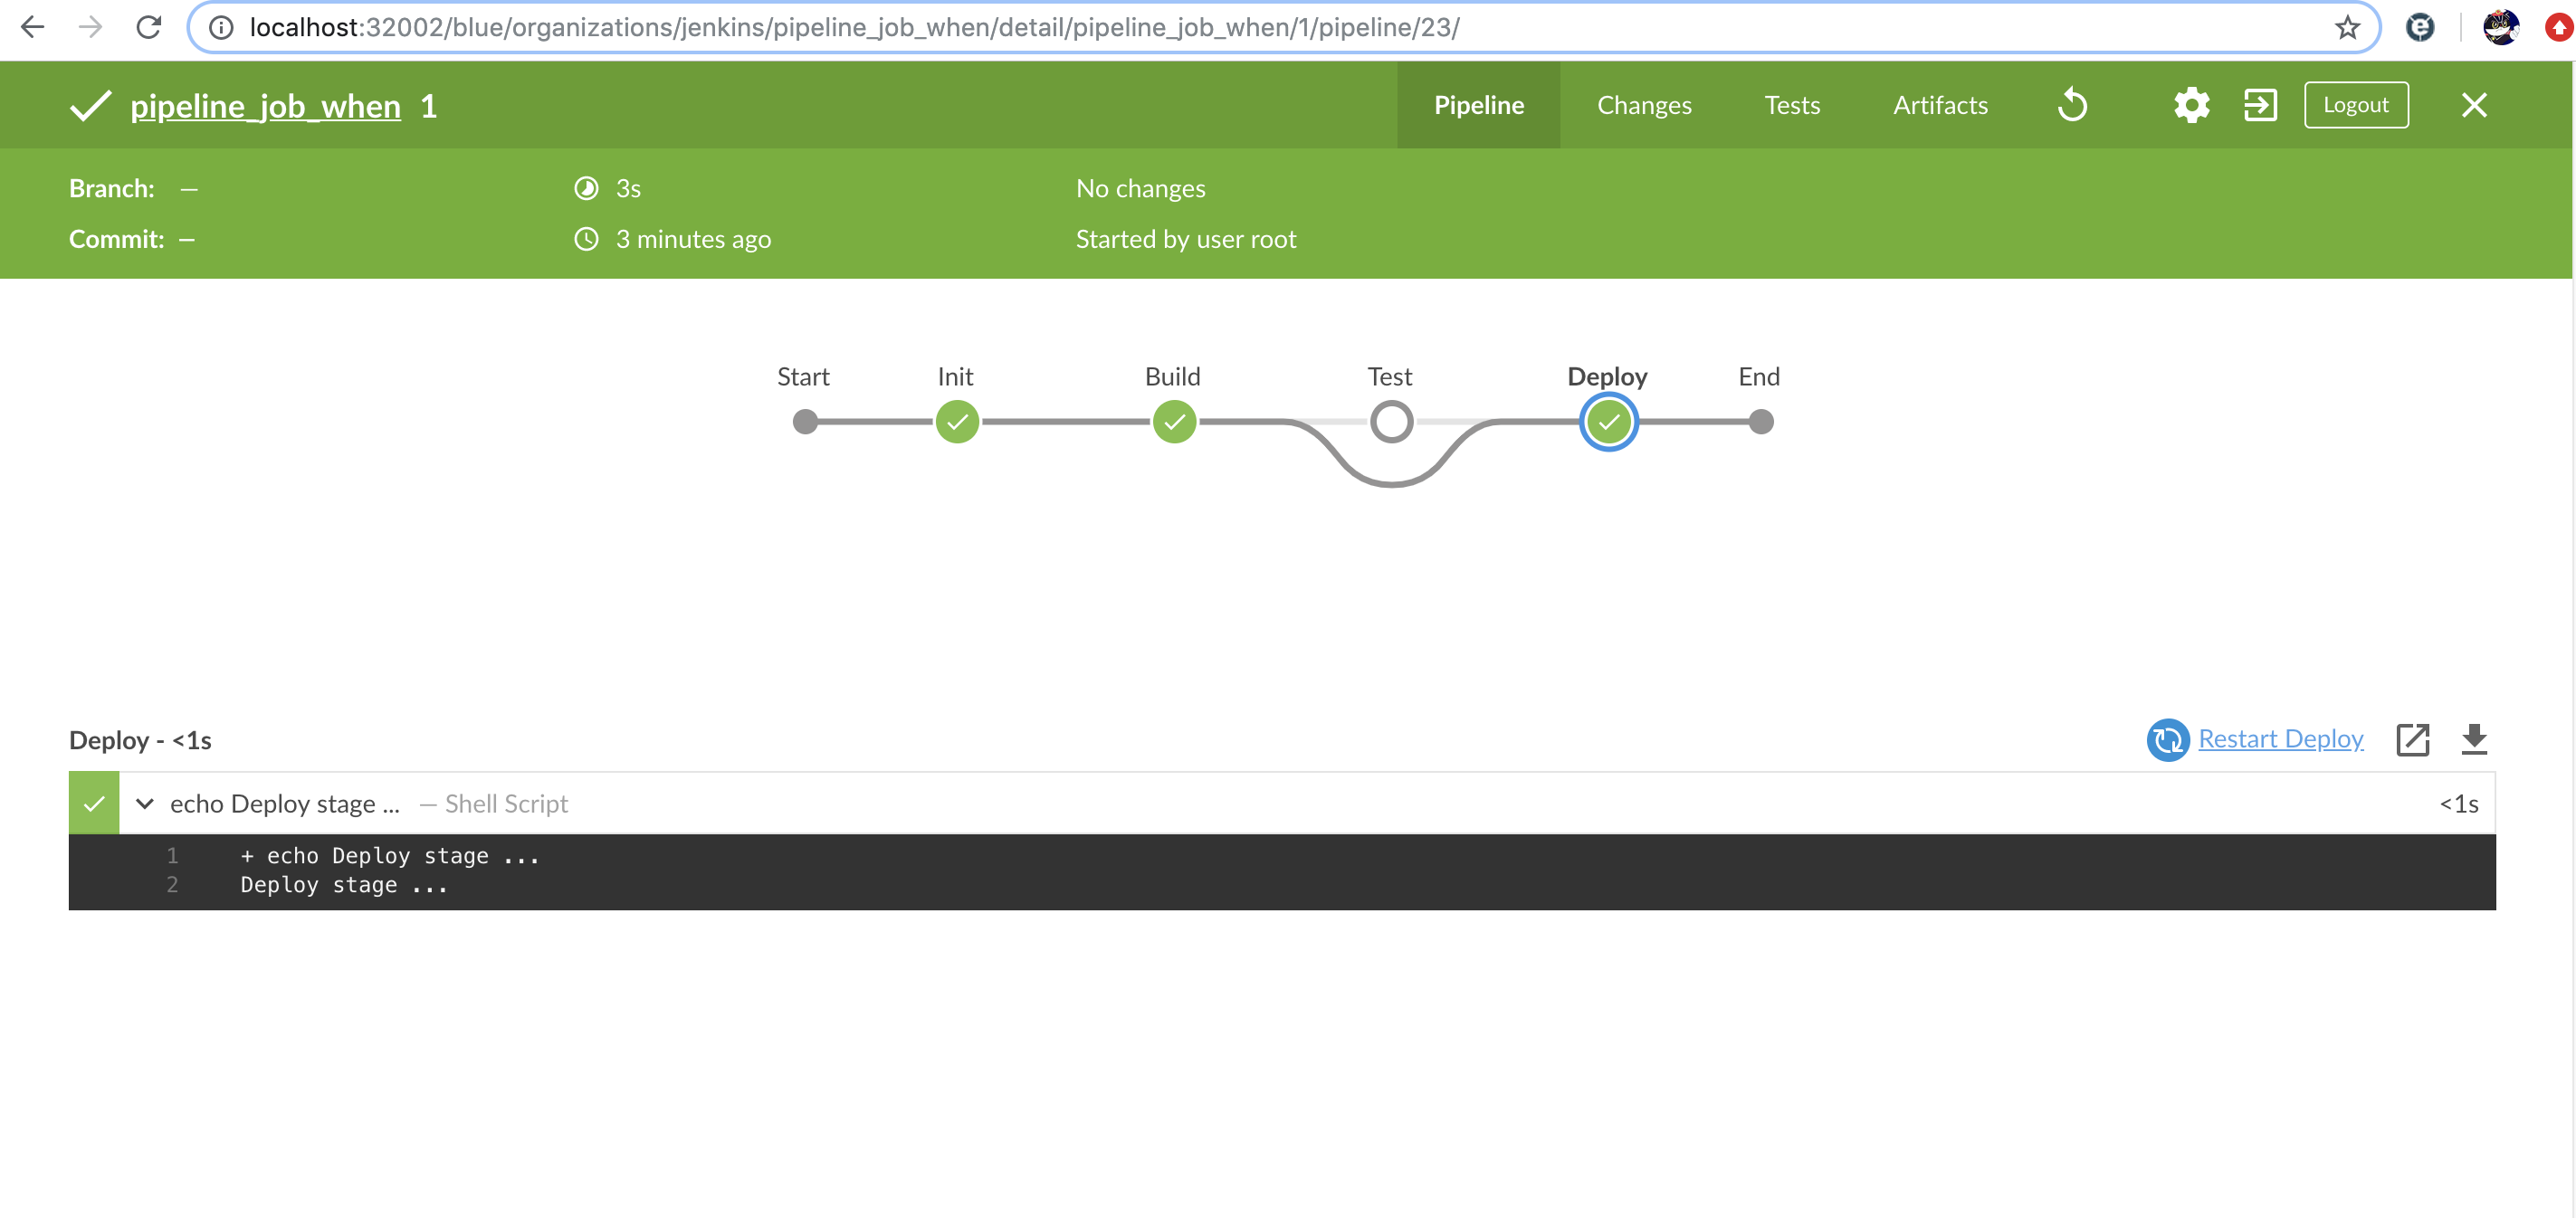Click go to classic view icon

[x=2260, y=105]
